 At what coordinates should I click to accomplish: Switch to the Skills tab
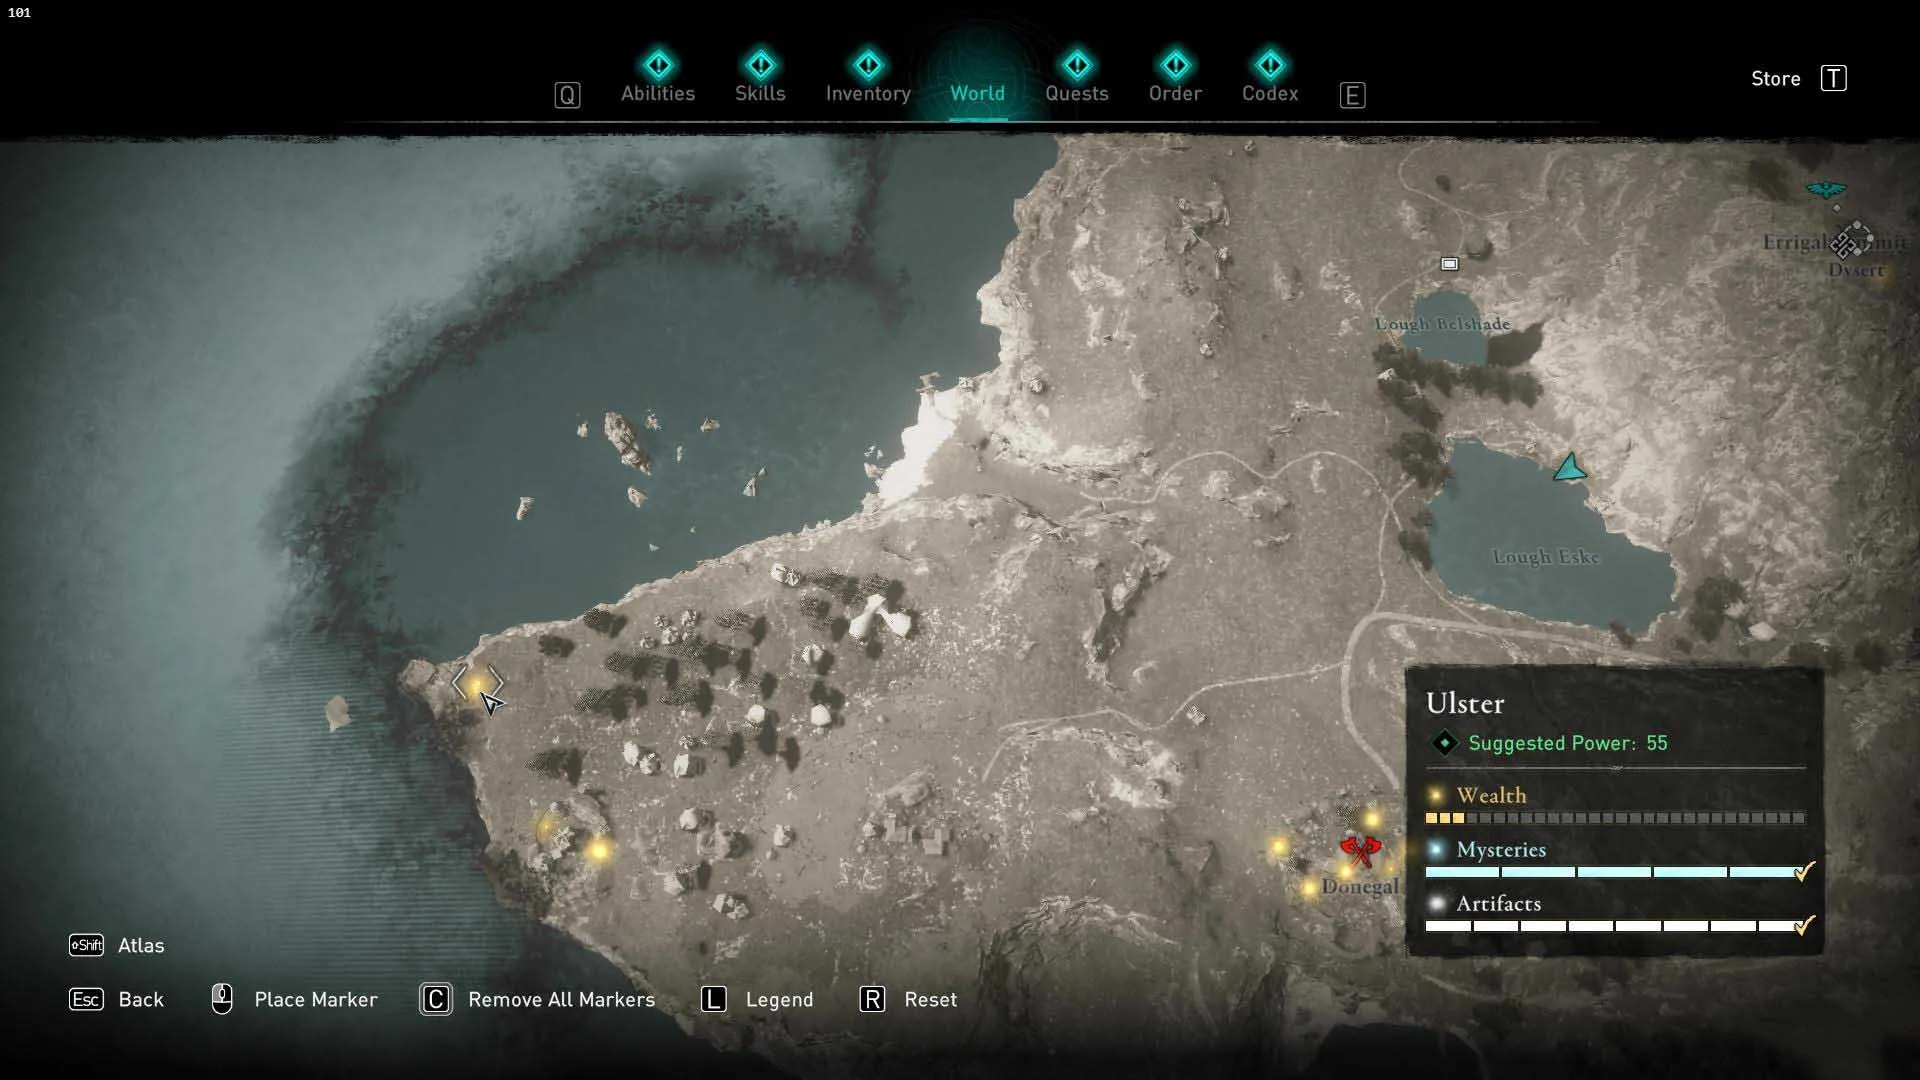click(760, 78)
